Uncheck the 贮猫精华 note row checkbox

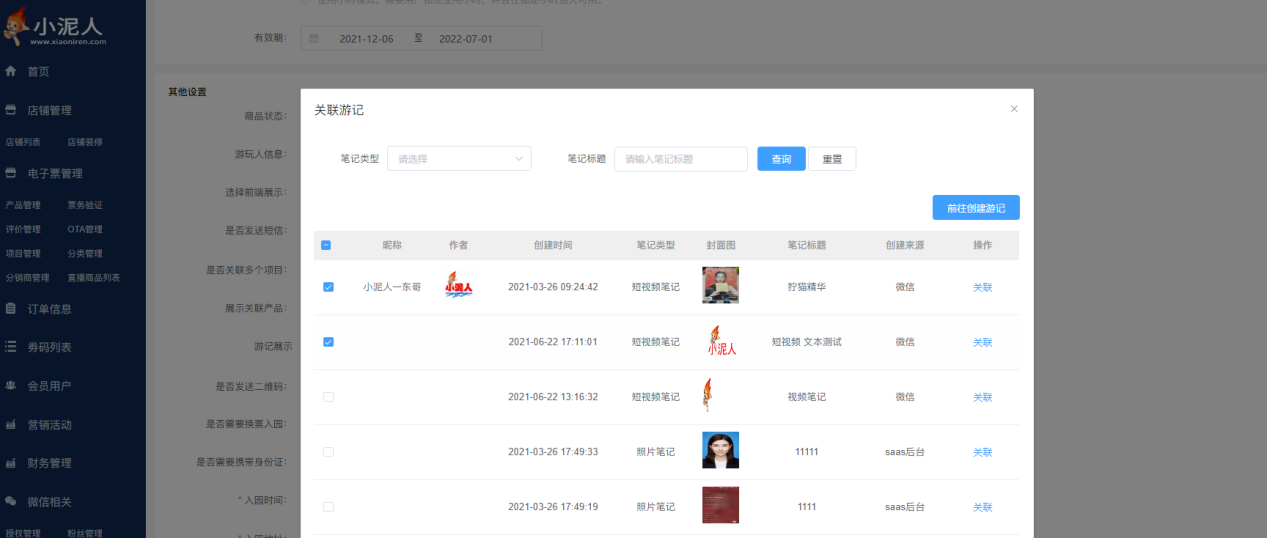click(328, 287)
